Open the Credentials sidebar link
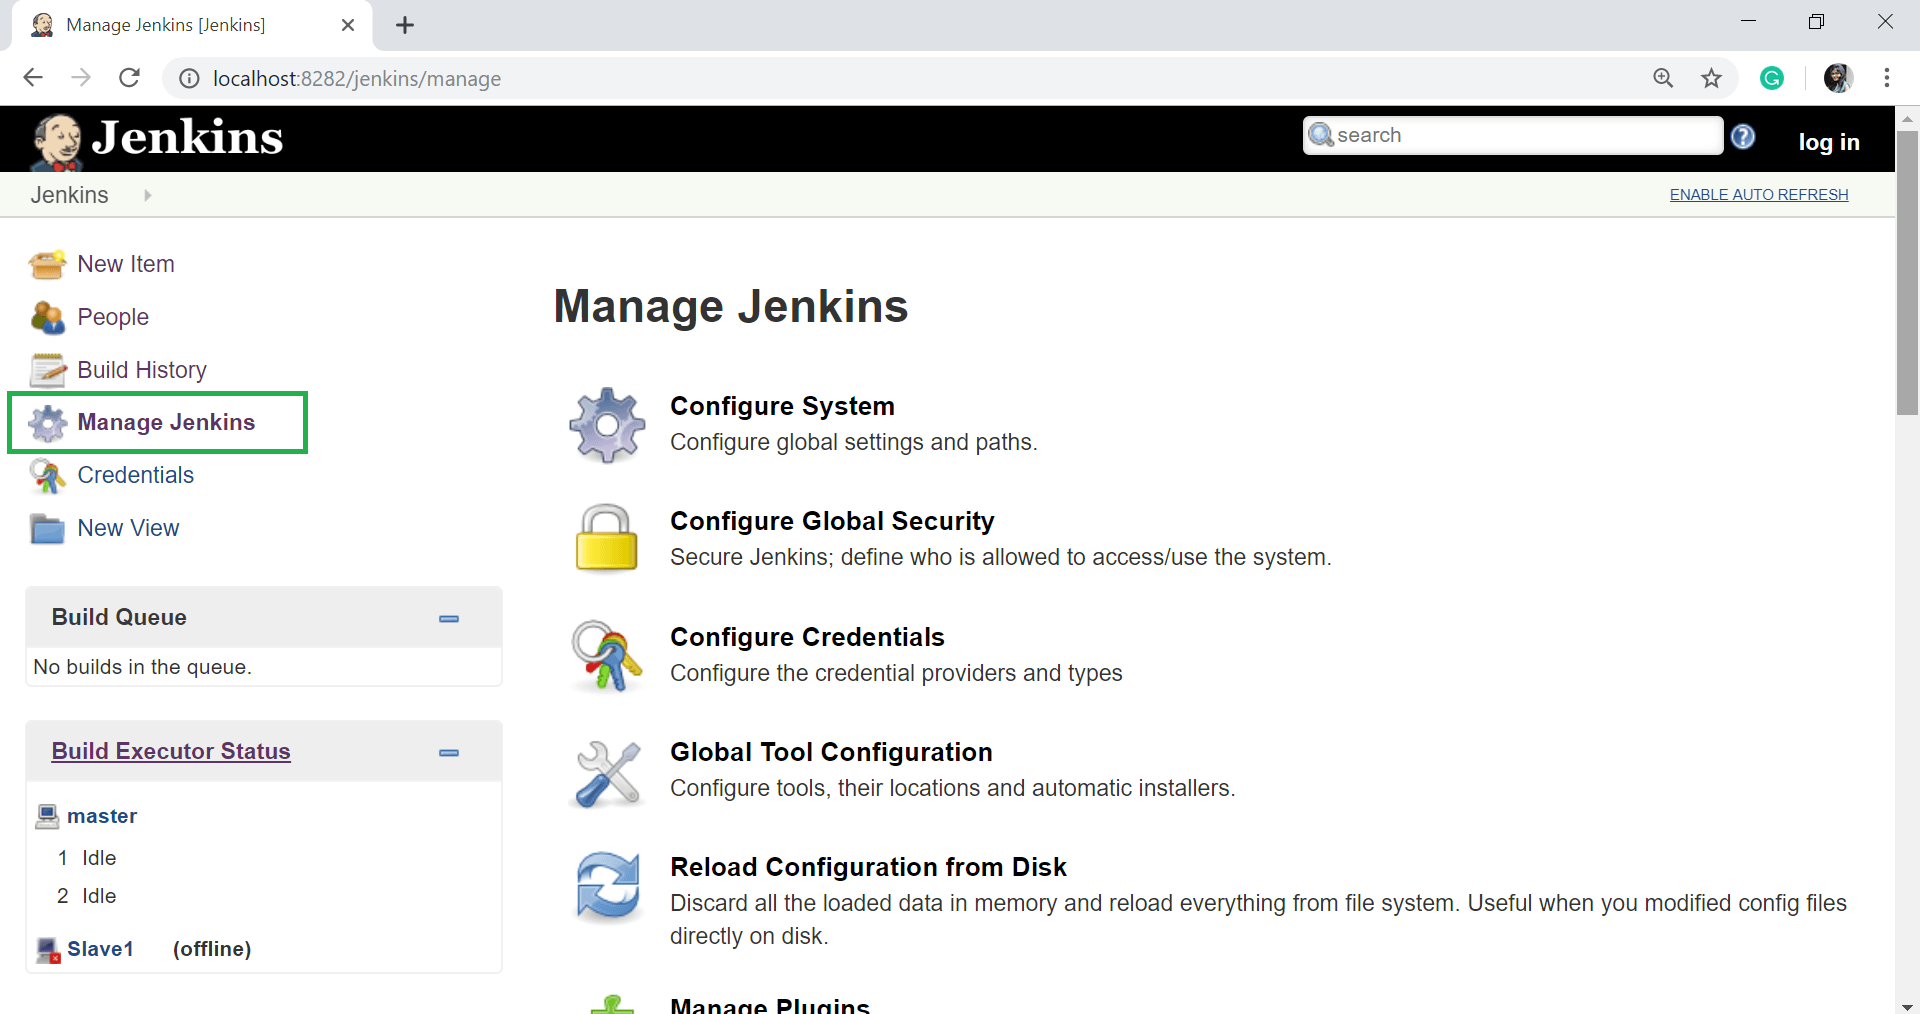Viewport: 1920px width, 1014px height. [136, 475]
